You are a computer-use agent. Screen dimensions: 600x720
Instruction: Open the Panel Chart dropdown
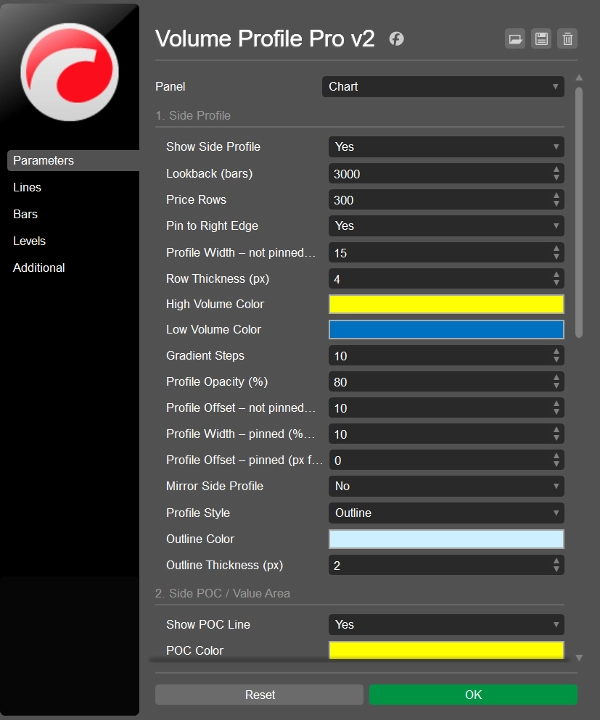[443, 87]
